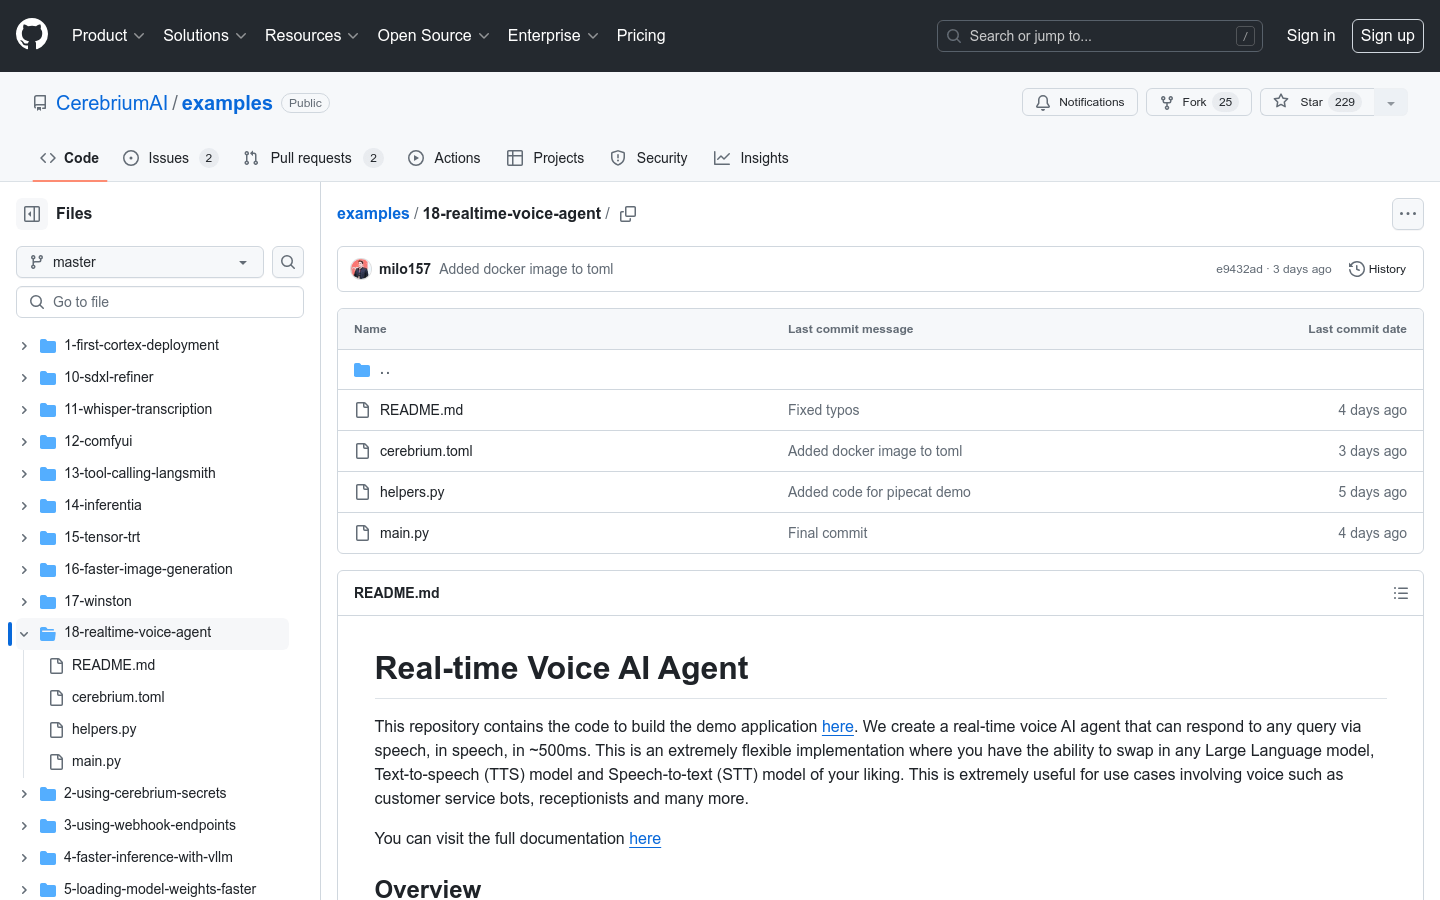
Task: Click the demo application 'here' link
Action: tap(838, 727)
